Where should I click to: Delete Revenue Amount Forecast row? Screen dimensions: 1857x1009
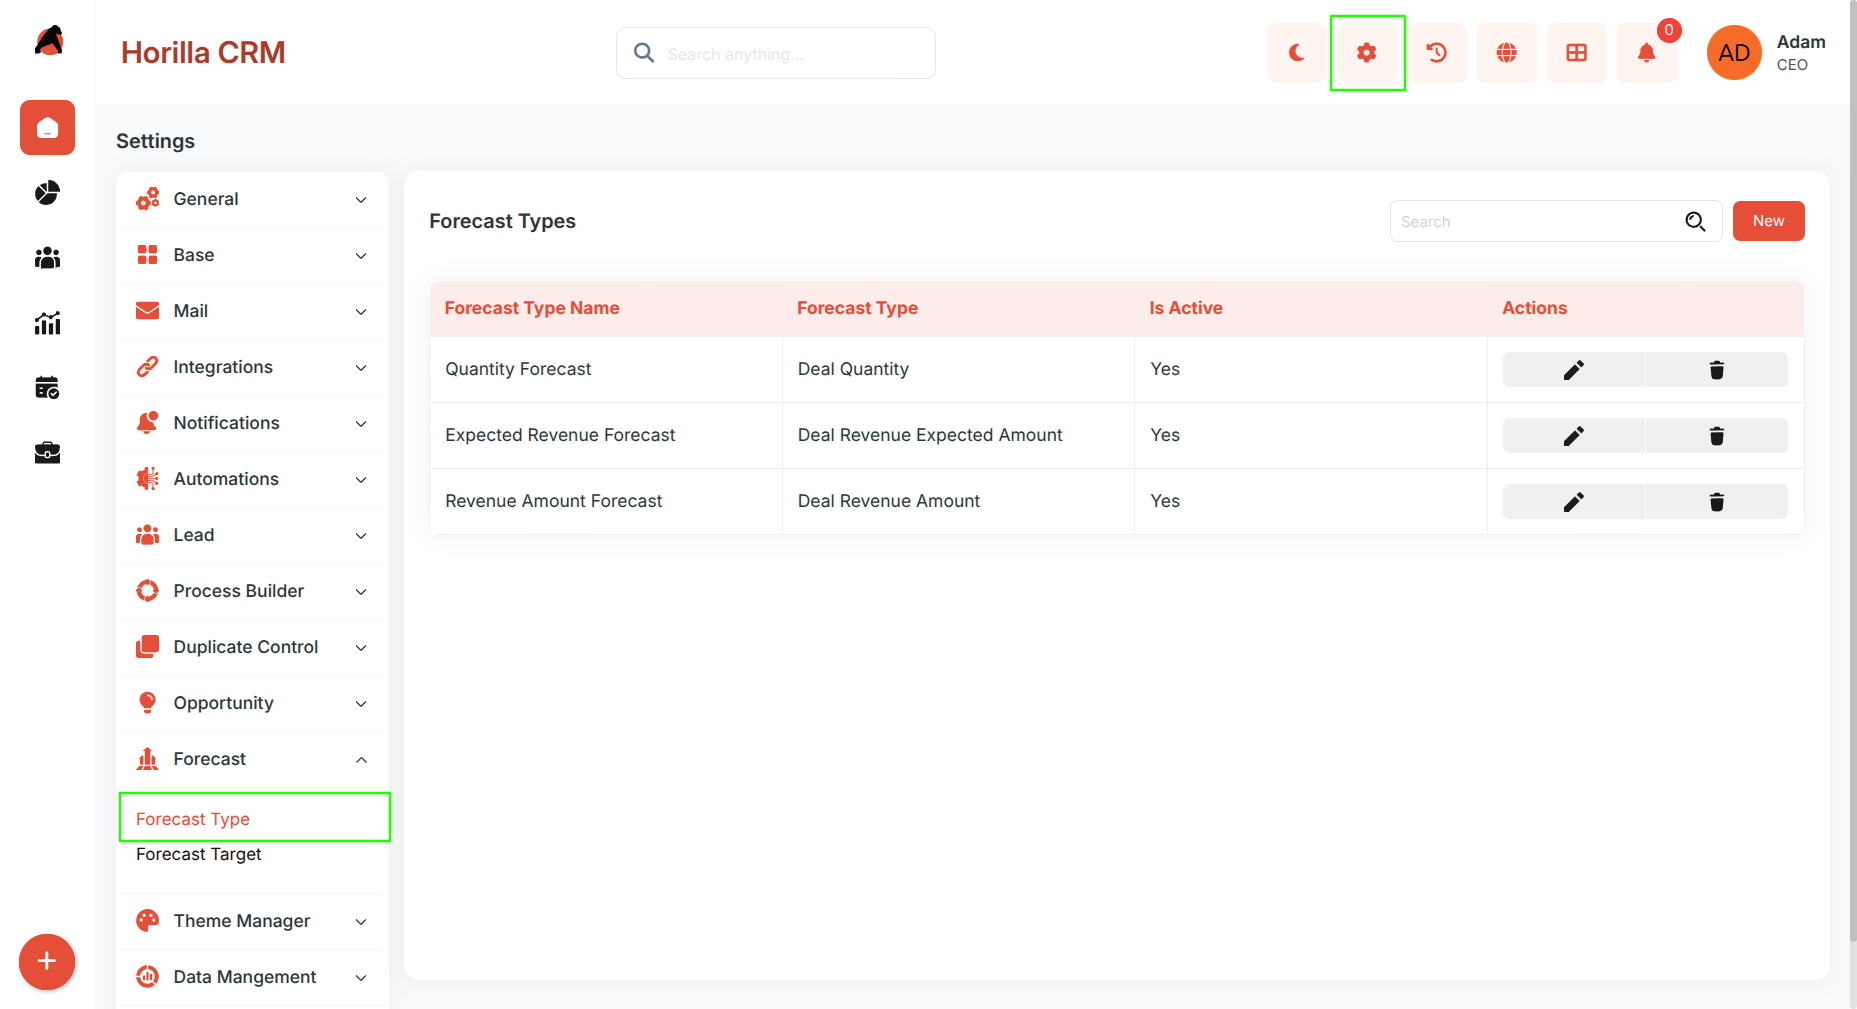click(x=1717, y=502)
